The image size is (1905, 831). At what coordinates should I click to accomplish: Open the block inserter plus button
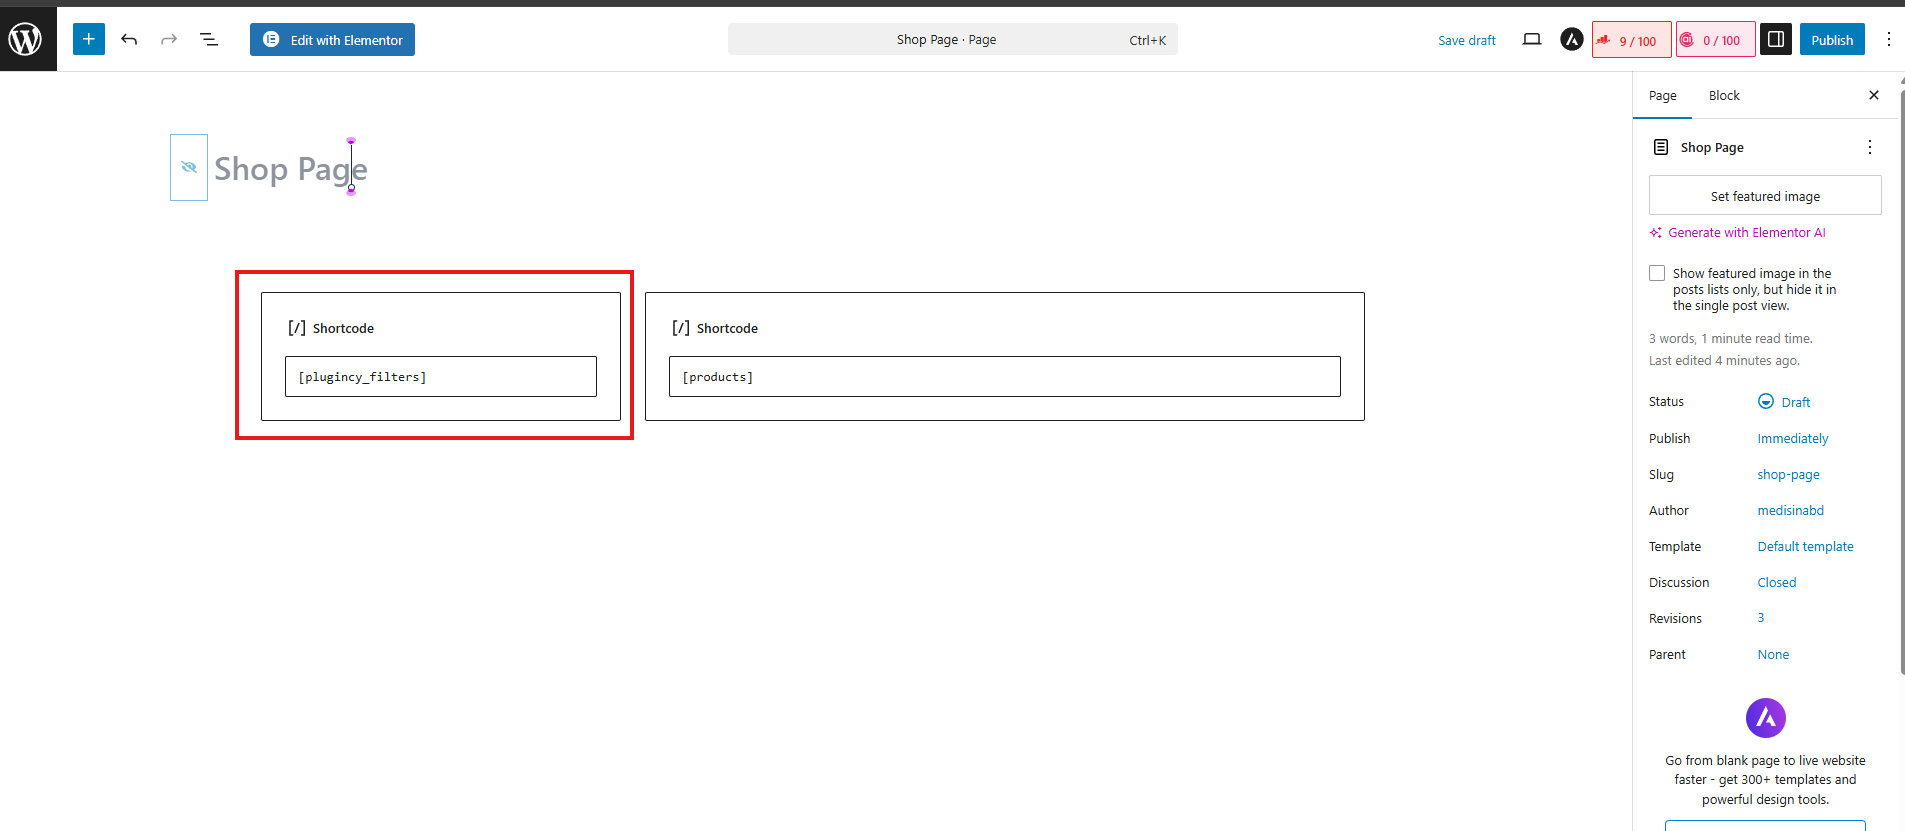[x=89, y=40]
